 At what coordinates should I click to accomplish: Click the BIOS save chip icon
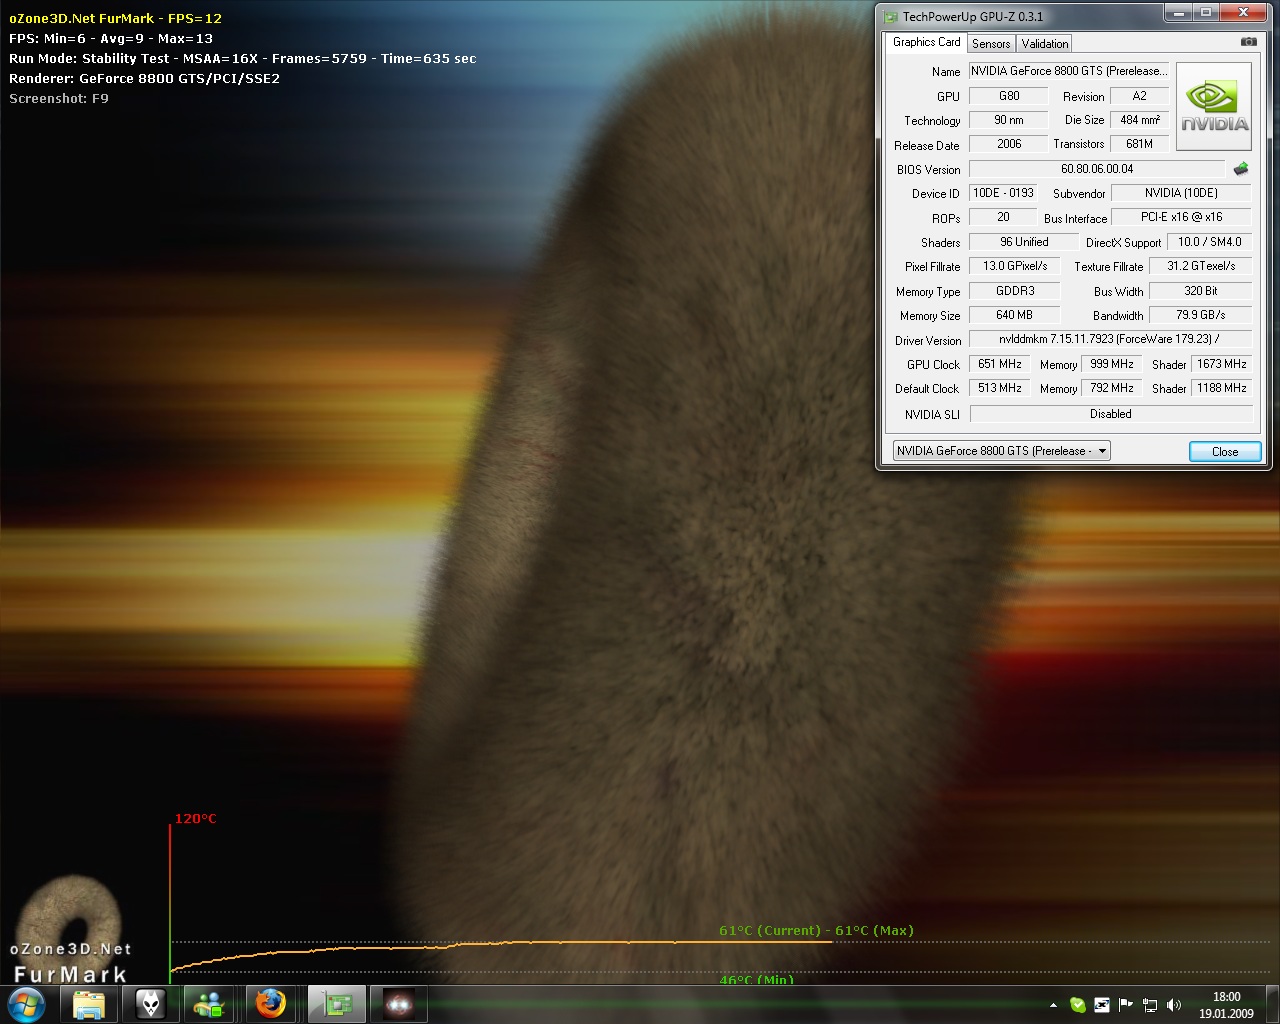pyautogui.click(x=1241, y=169)
